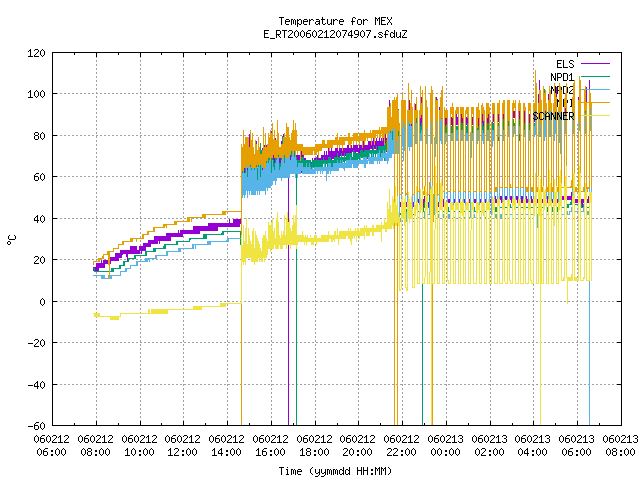
Task: Click the "Time (yymmdd HH:MM)" x-axis label
Action: [x=335, y=471]
